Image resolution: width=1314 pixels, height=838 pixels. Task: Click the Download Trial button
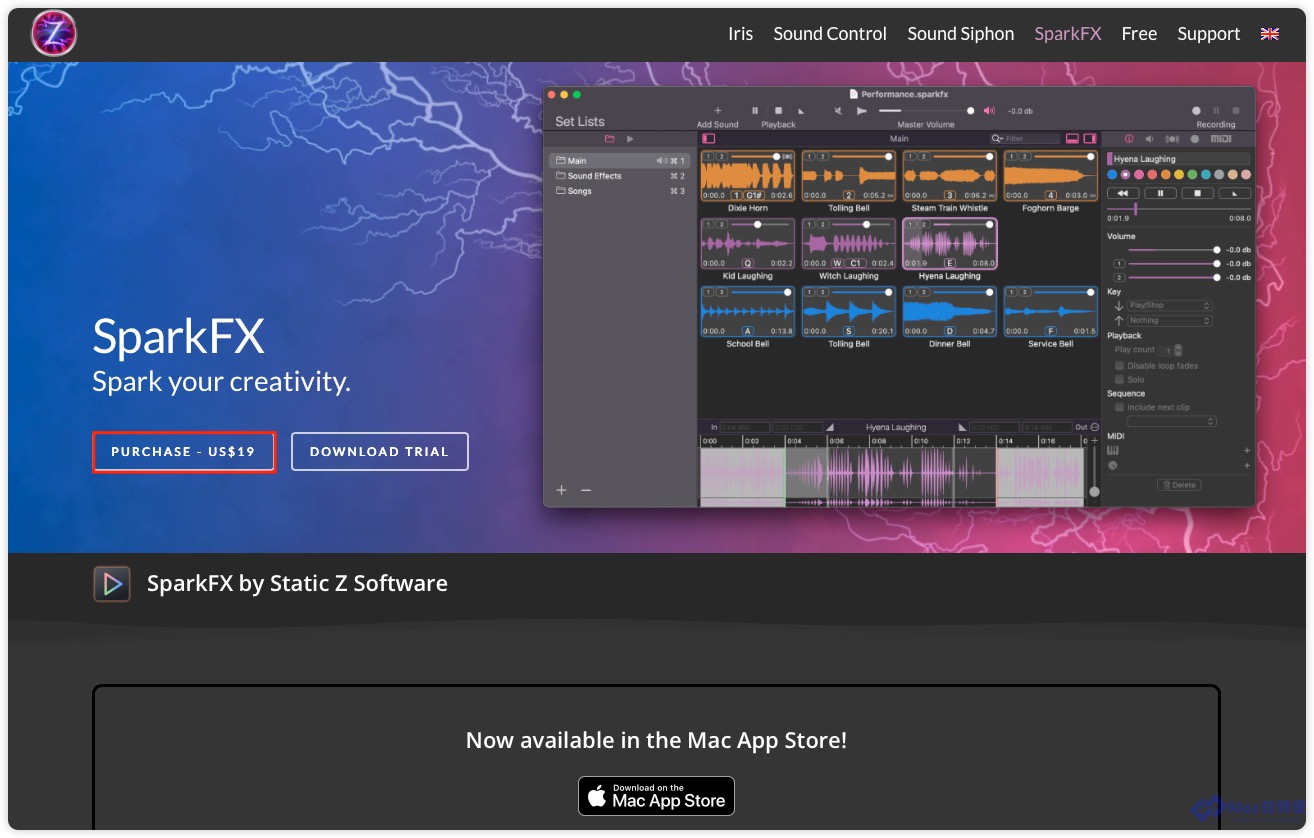tap(379, 452)
